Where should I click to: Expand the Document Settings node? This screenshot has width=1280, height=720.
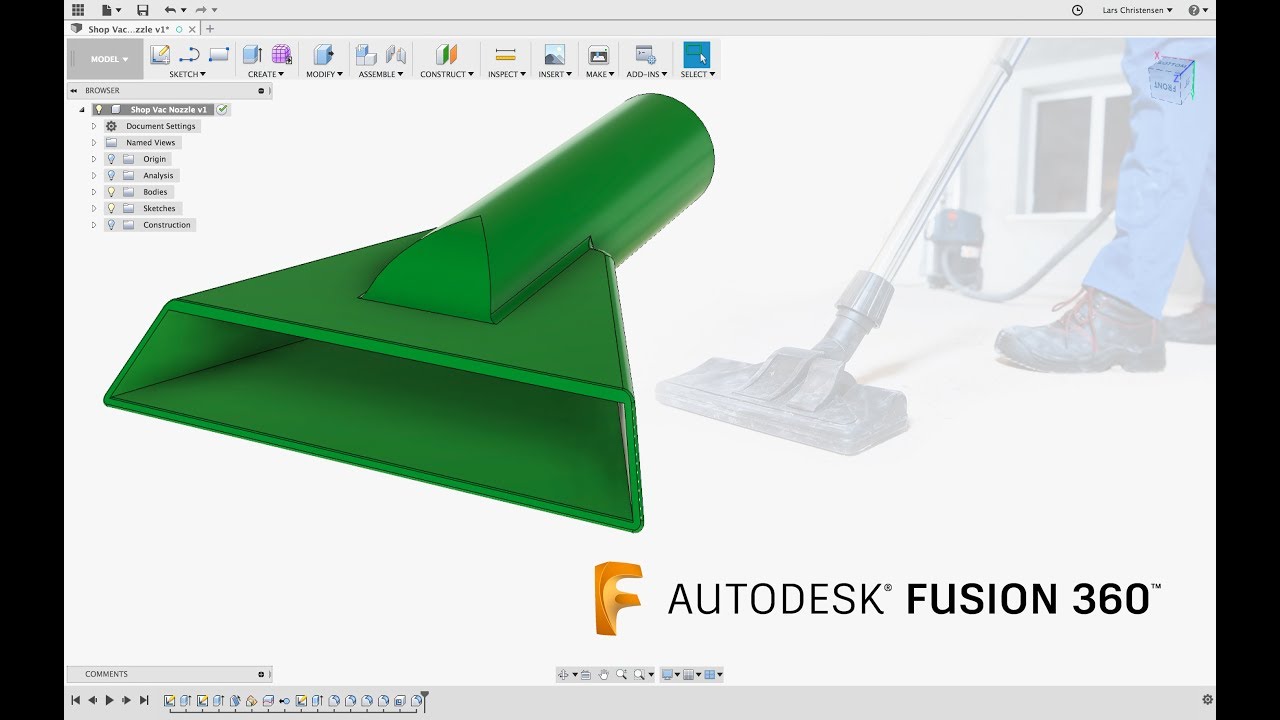pos(94,126)
